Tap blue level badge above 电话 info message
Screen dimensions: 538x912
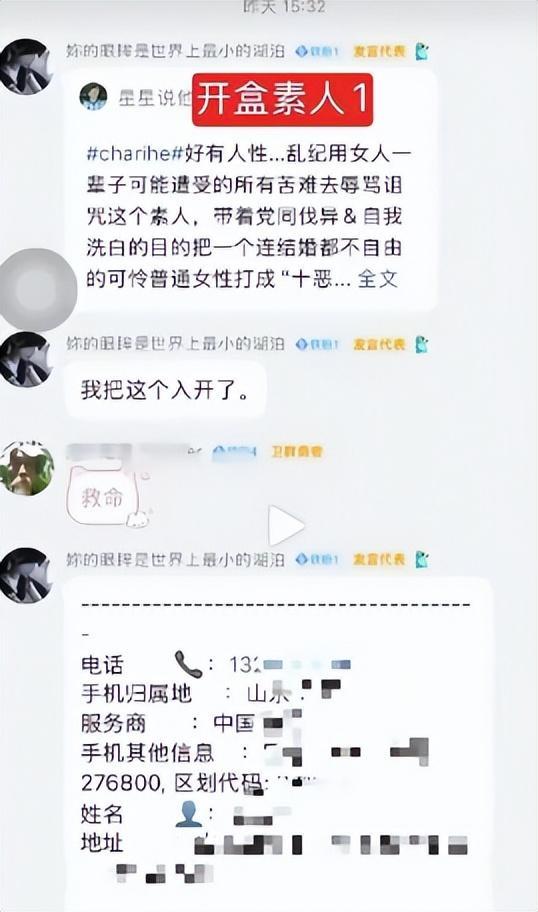[x=317, y=560]
